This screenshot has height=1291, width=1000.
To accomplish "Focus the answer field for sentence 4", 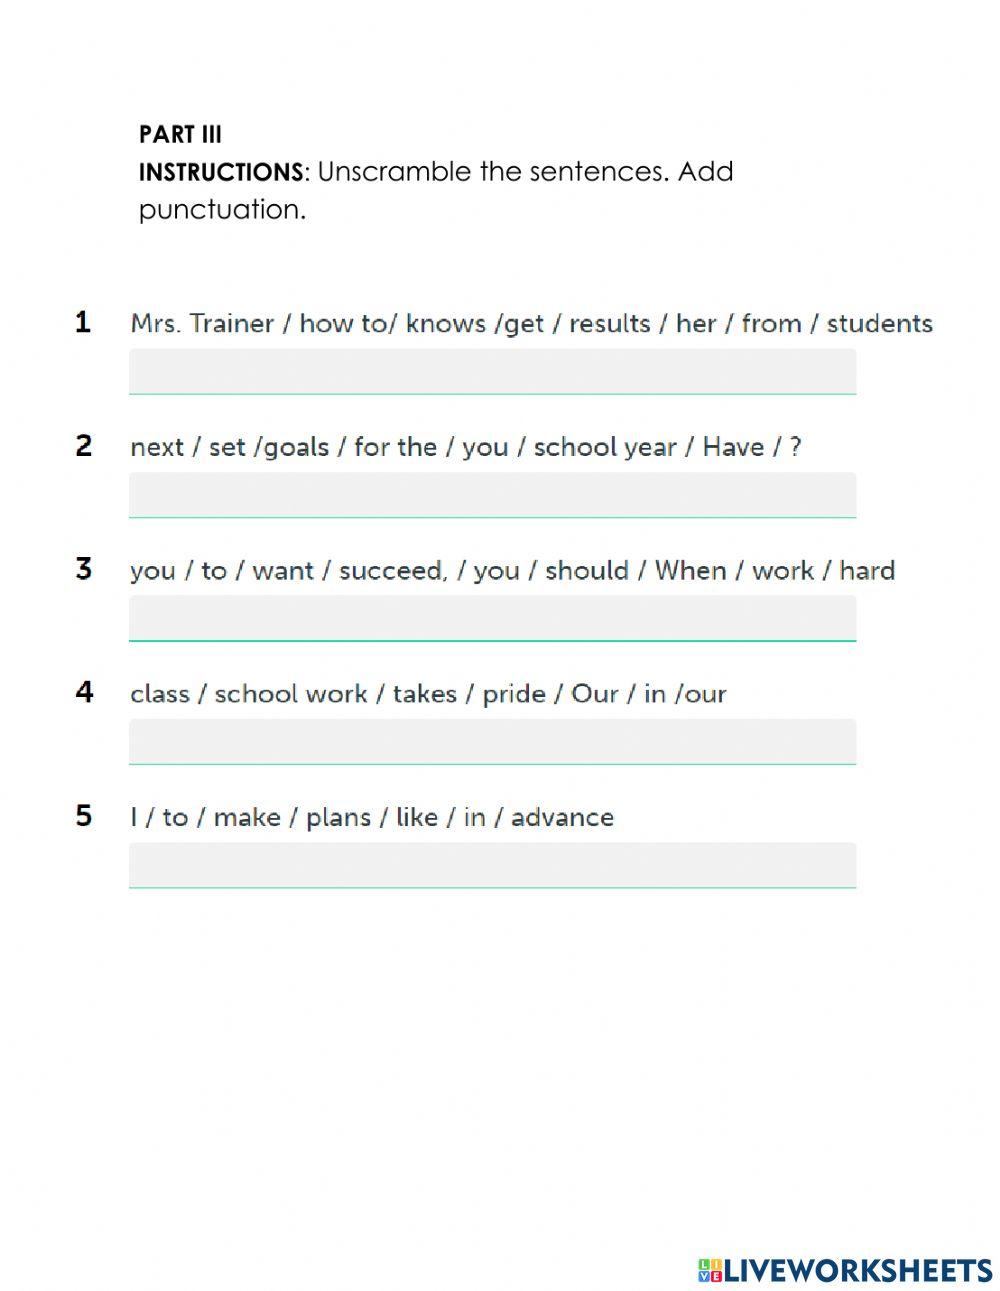I will coord(492,741).
